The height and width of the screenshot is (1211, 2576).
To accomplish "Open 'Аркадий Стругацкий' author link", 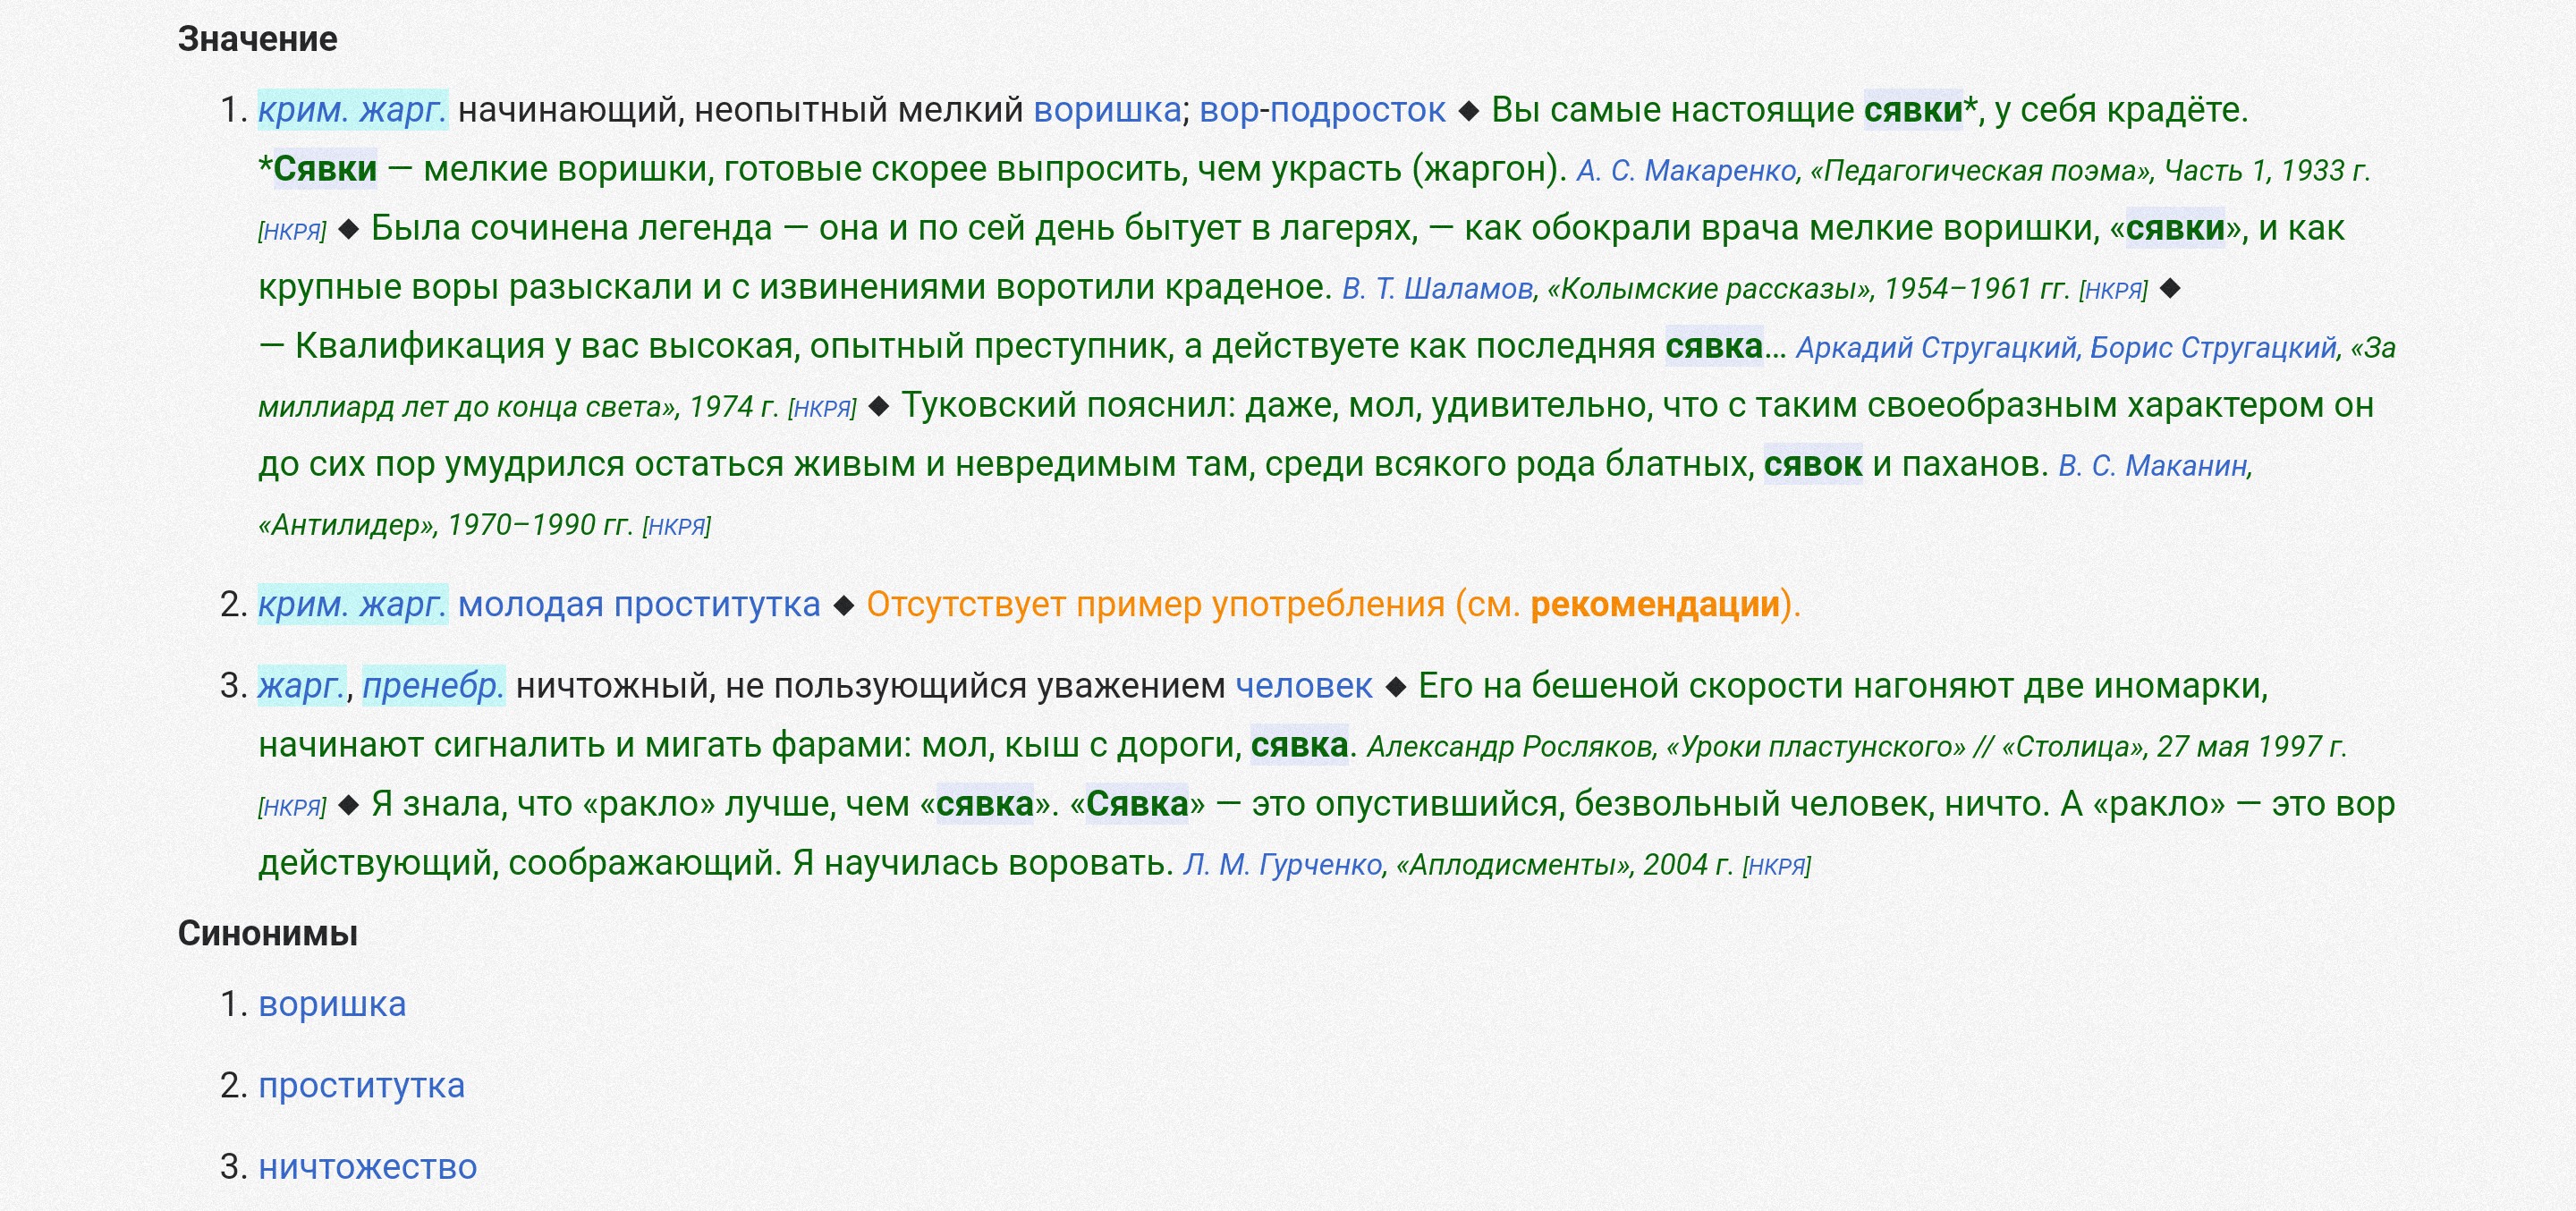I will (1936, 348).
